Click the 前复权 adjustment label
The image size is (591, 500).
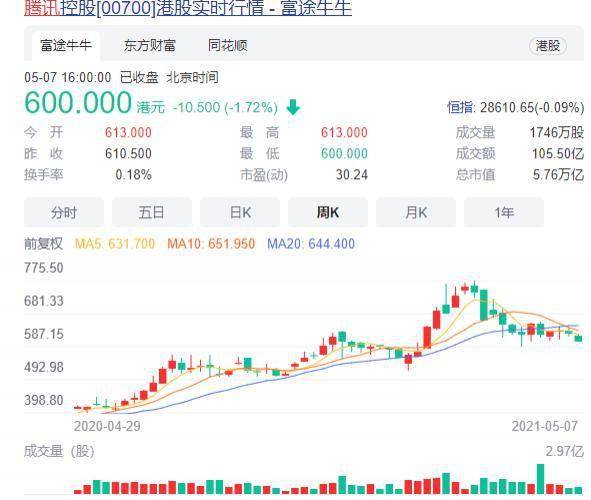43,244
